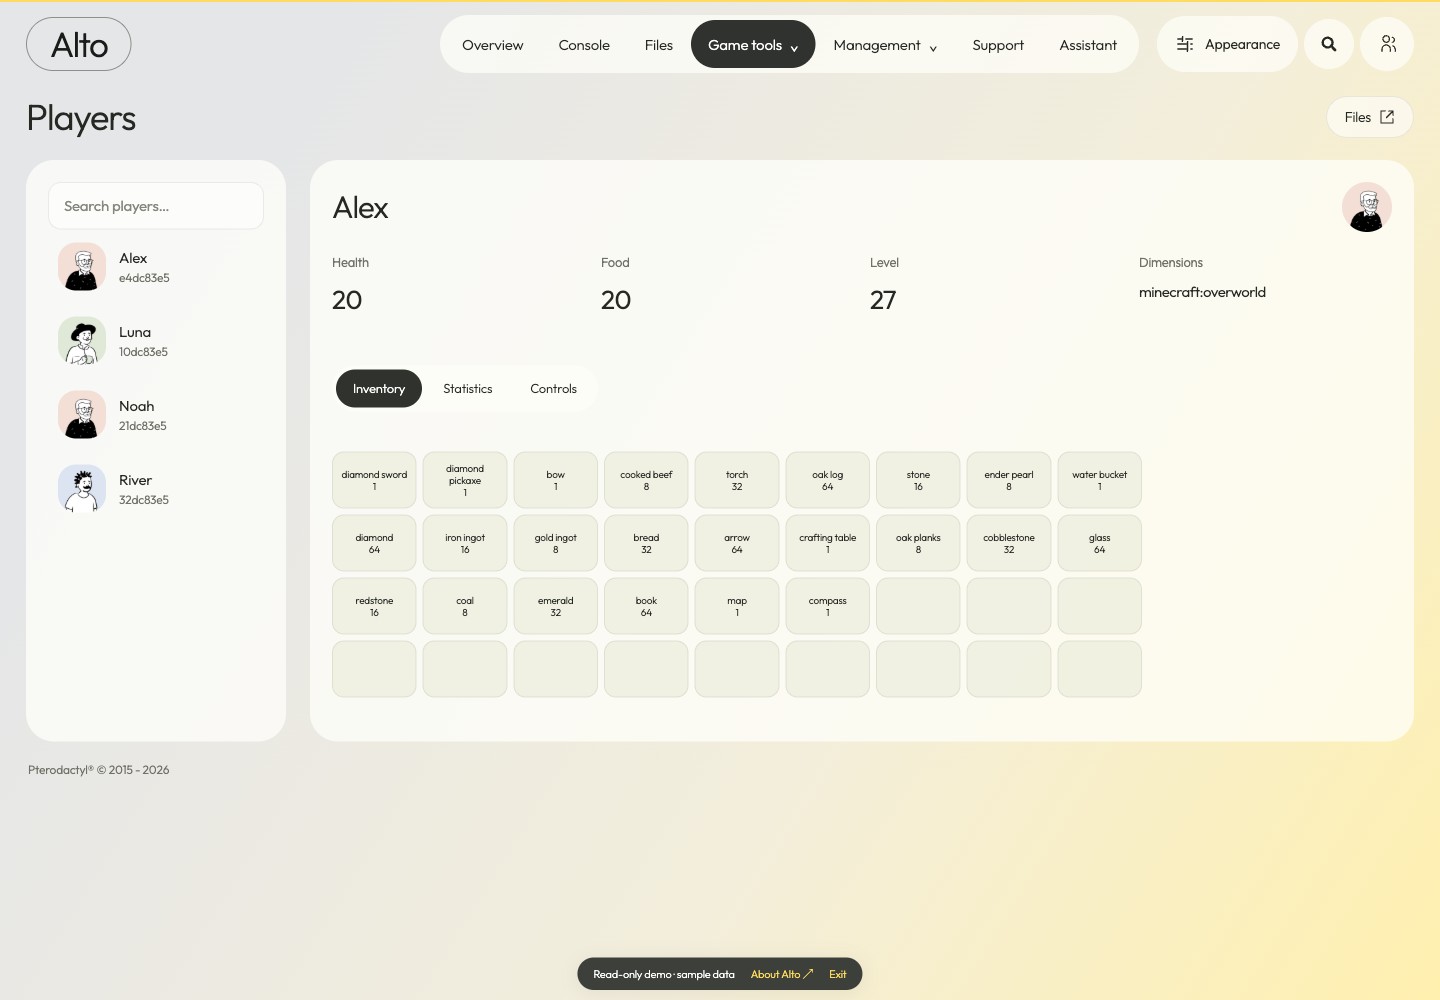Image resolution: width=1440 pixels, height=1000 pixels.
Task: Click the ender pearl inventory slot
Action: (x=1009, y=480)
